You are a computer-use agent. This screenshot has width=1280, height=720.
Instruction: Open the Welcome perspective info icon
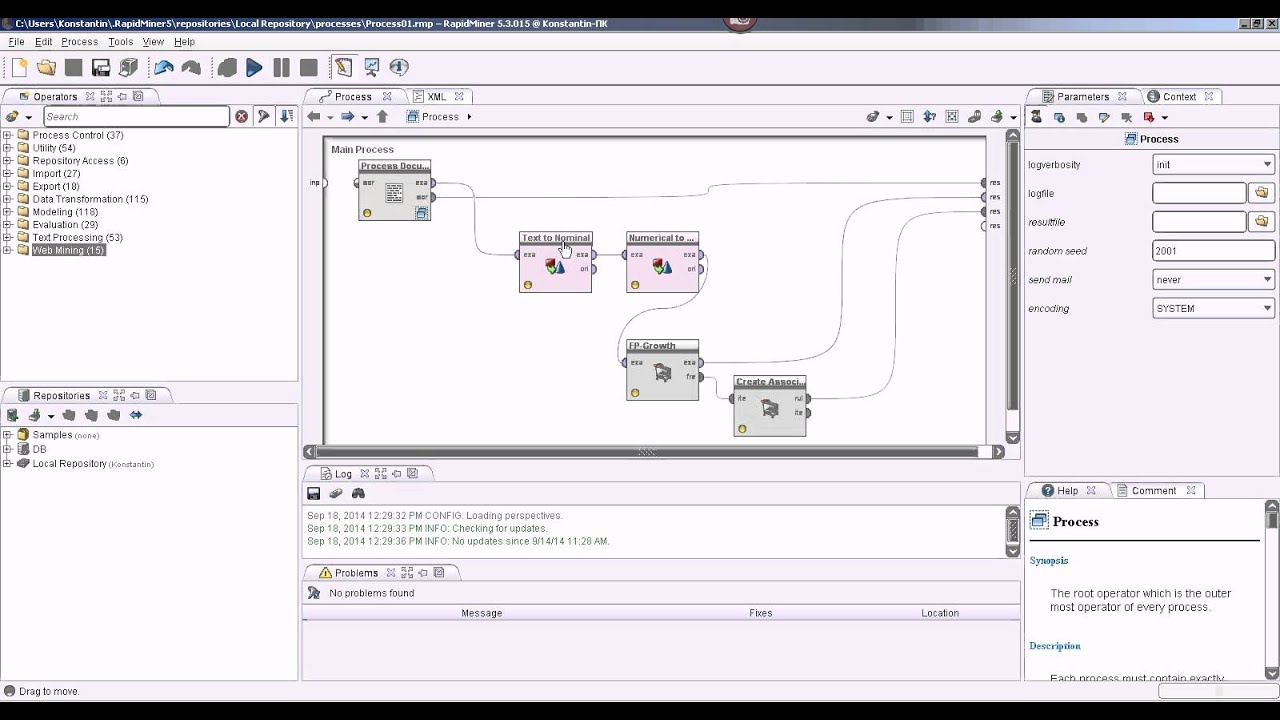399,67
